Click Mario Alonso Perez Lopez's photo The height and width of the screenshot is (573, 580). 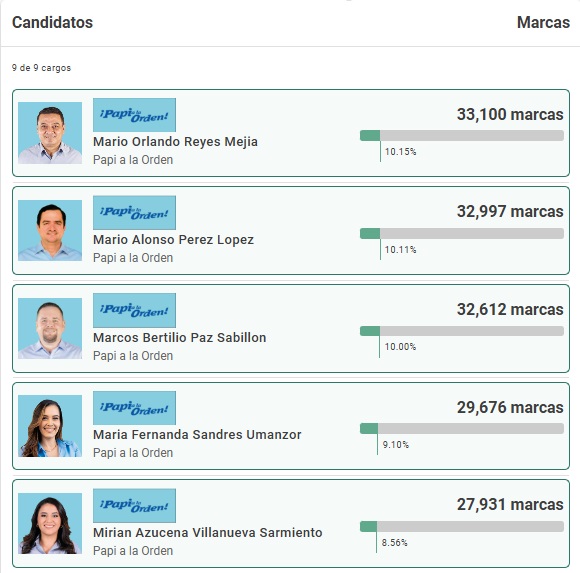[50, 230]
